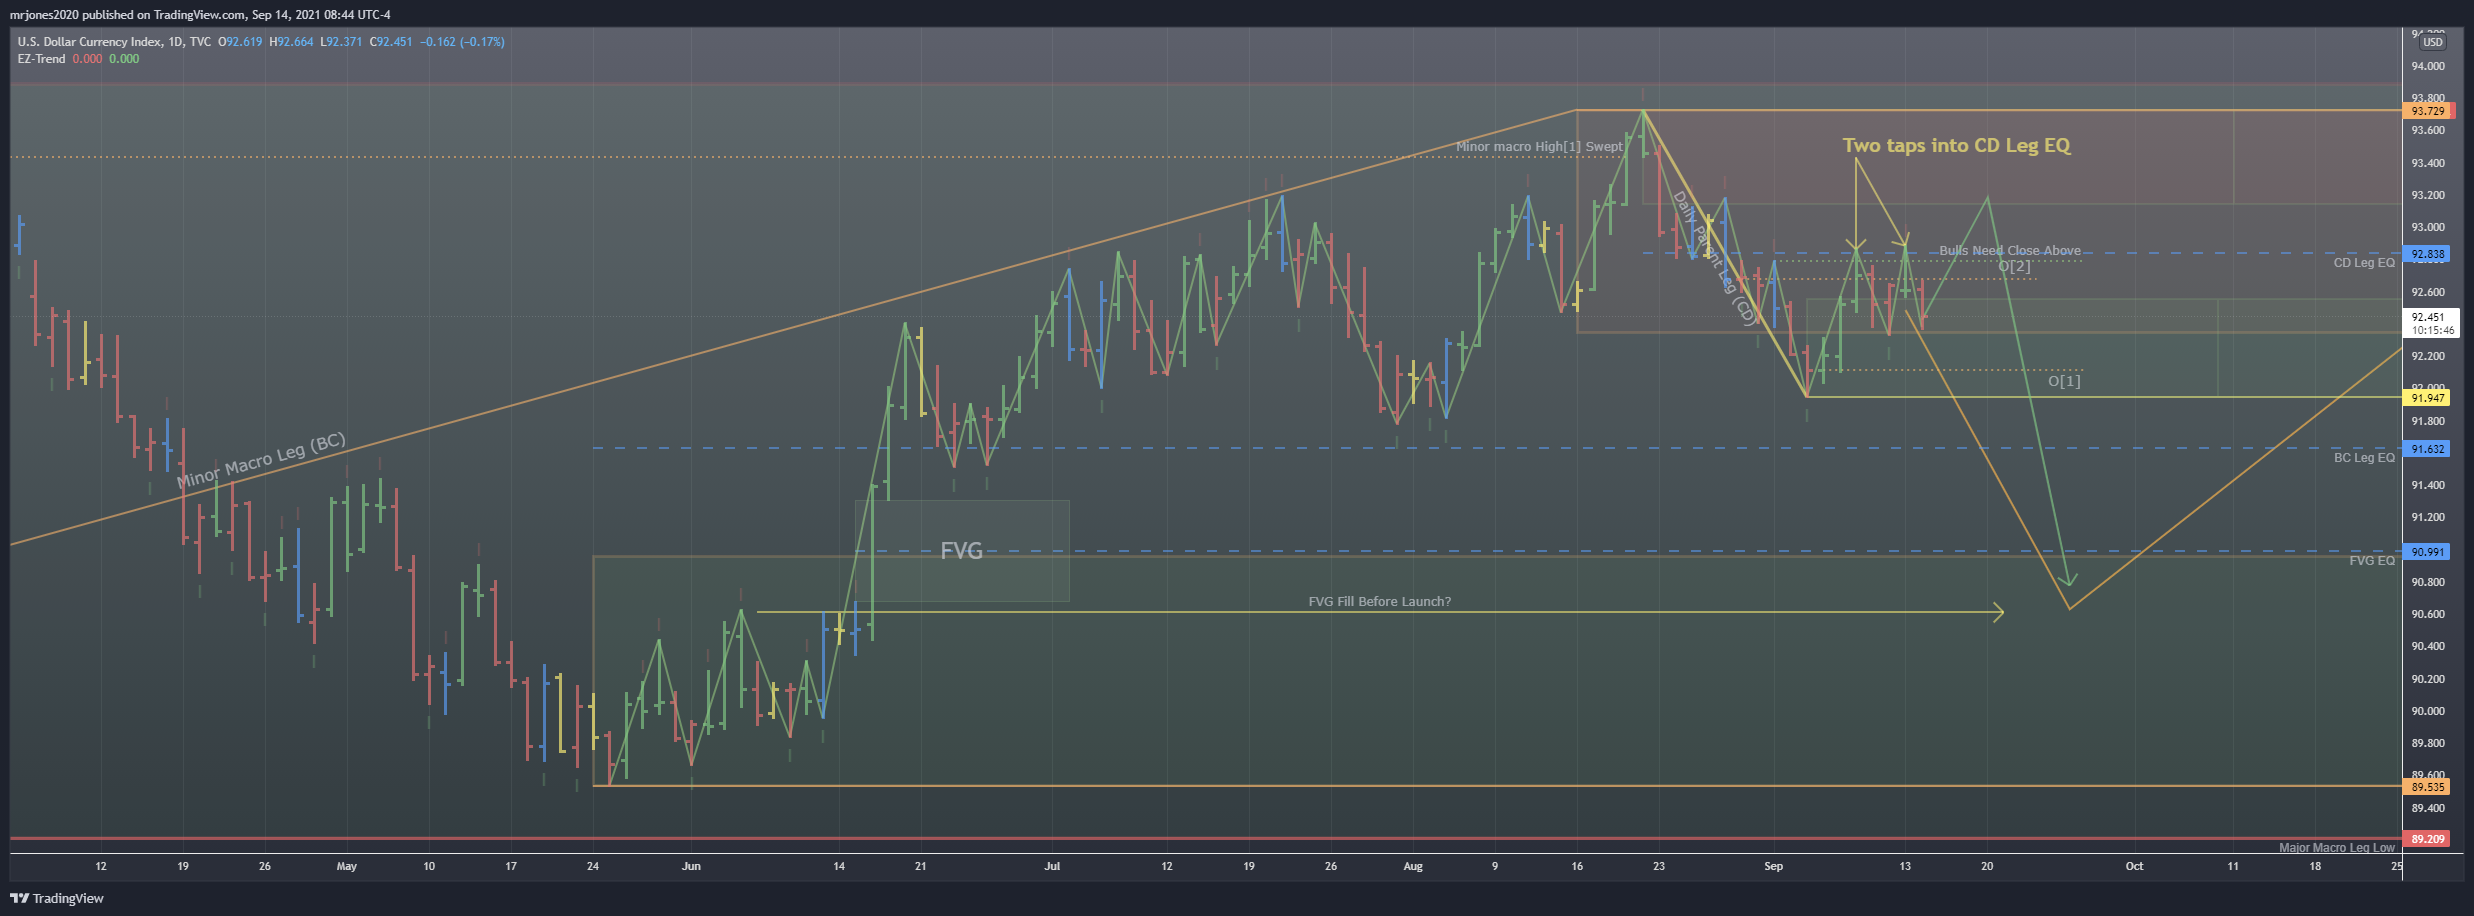Click the 'Two taps into CD Leg EQ' annotation
2474x916 pixels.
[x=1956, y=146]
